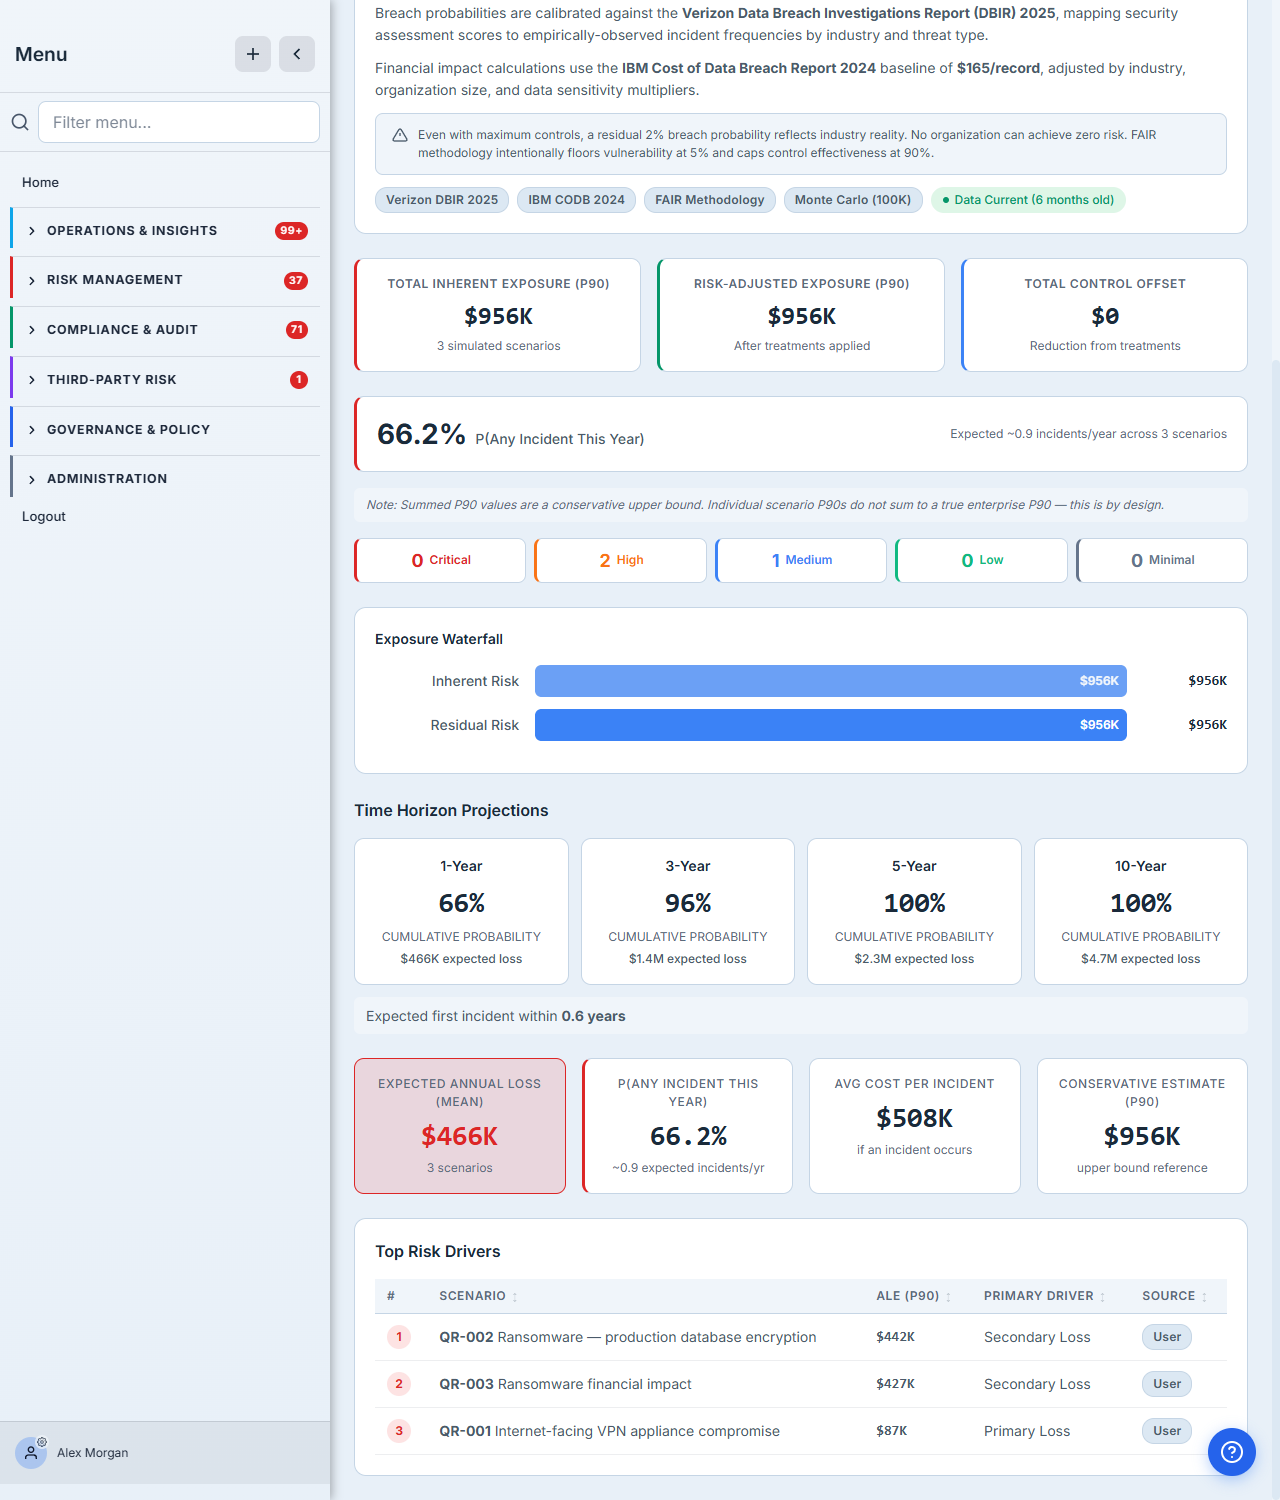Select the Risk-Adjusted Exposure (P90) card
The width and height of the screenshot is (1280, 1500).
pyautogui.click(x=801, y=315)
